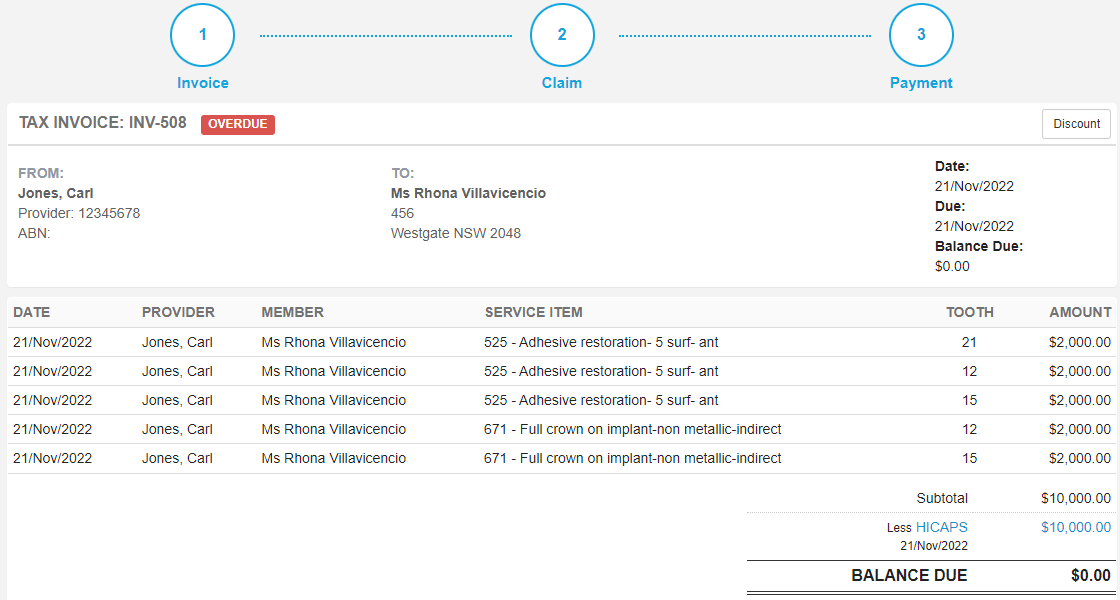The height and width of the screenshot is (600, 1120).
Task: Select the DATE column header
Action: tap(34, 311)
